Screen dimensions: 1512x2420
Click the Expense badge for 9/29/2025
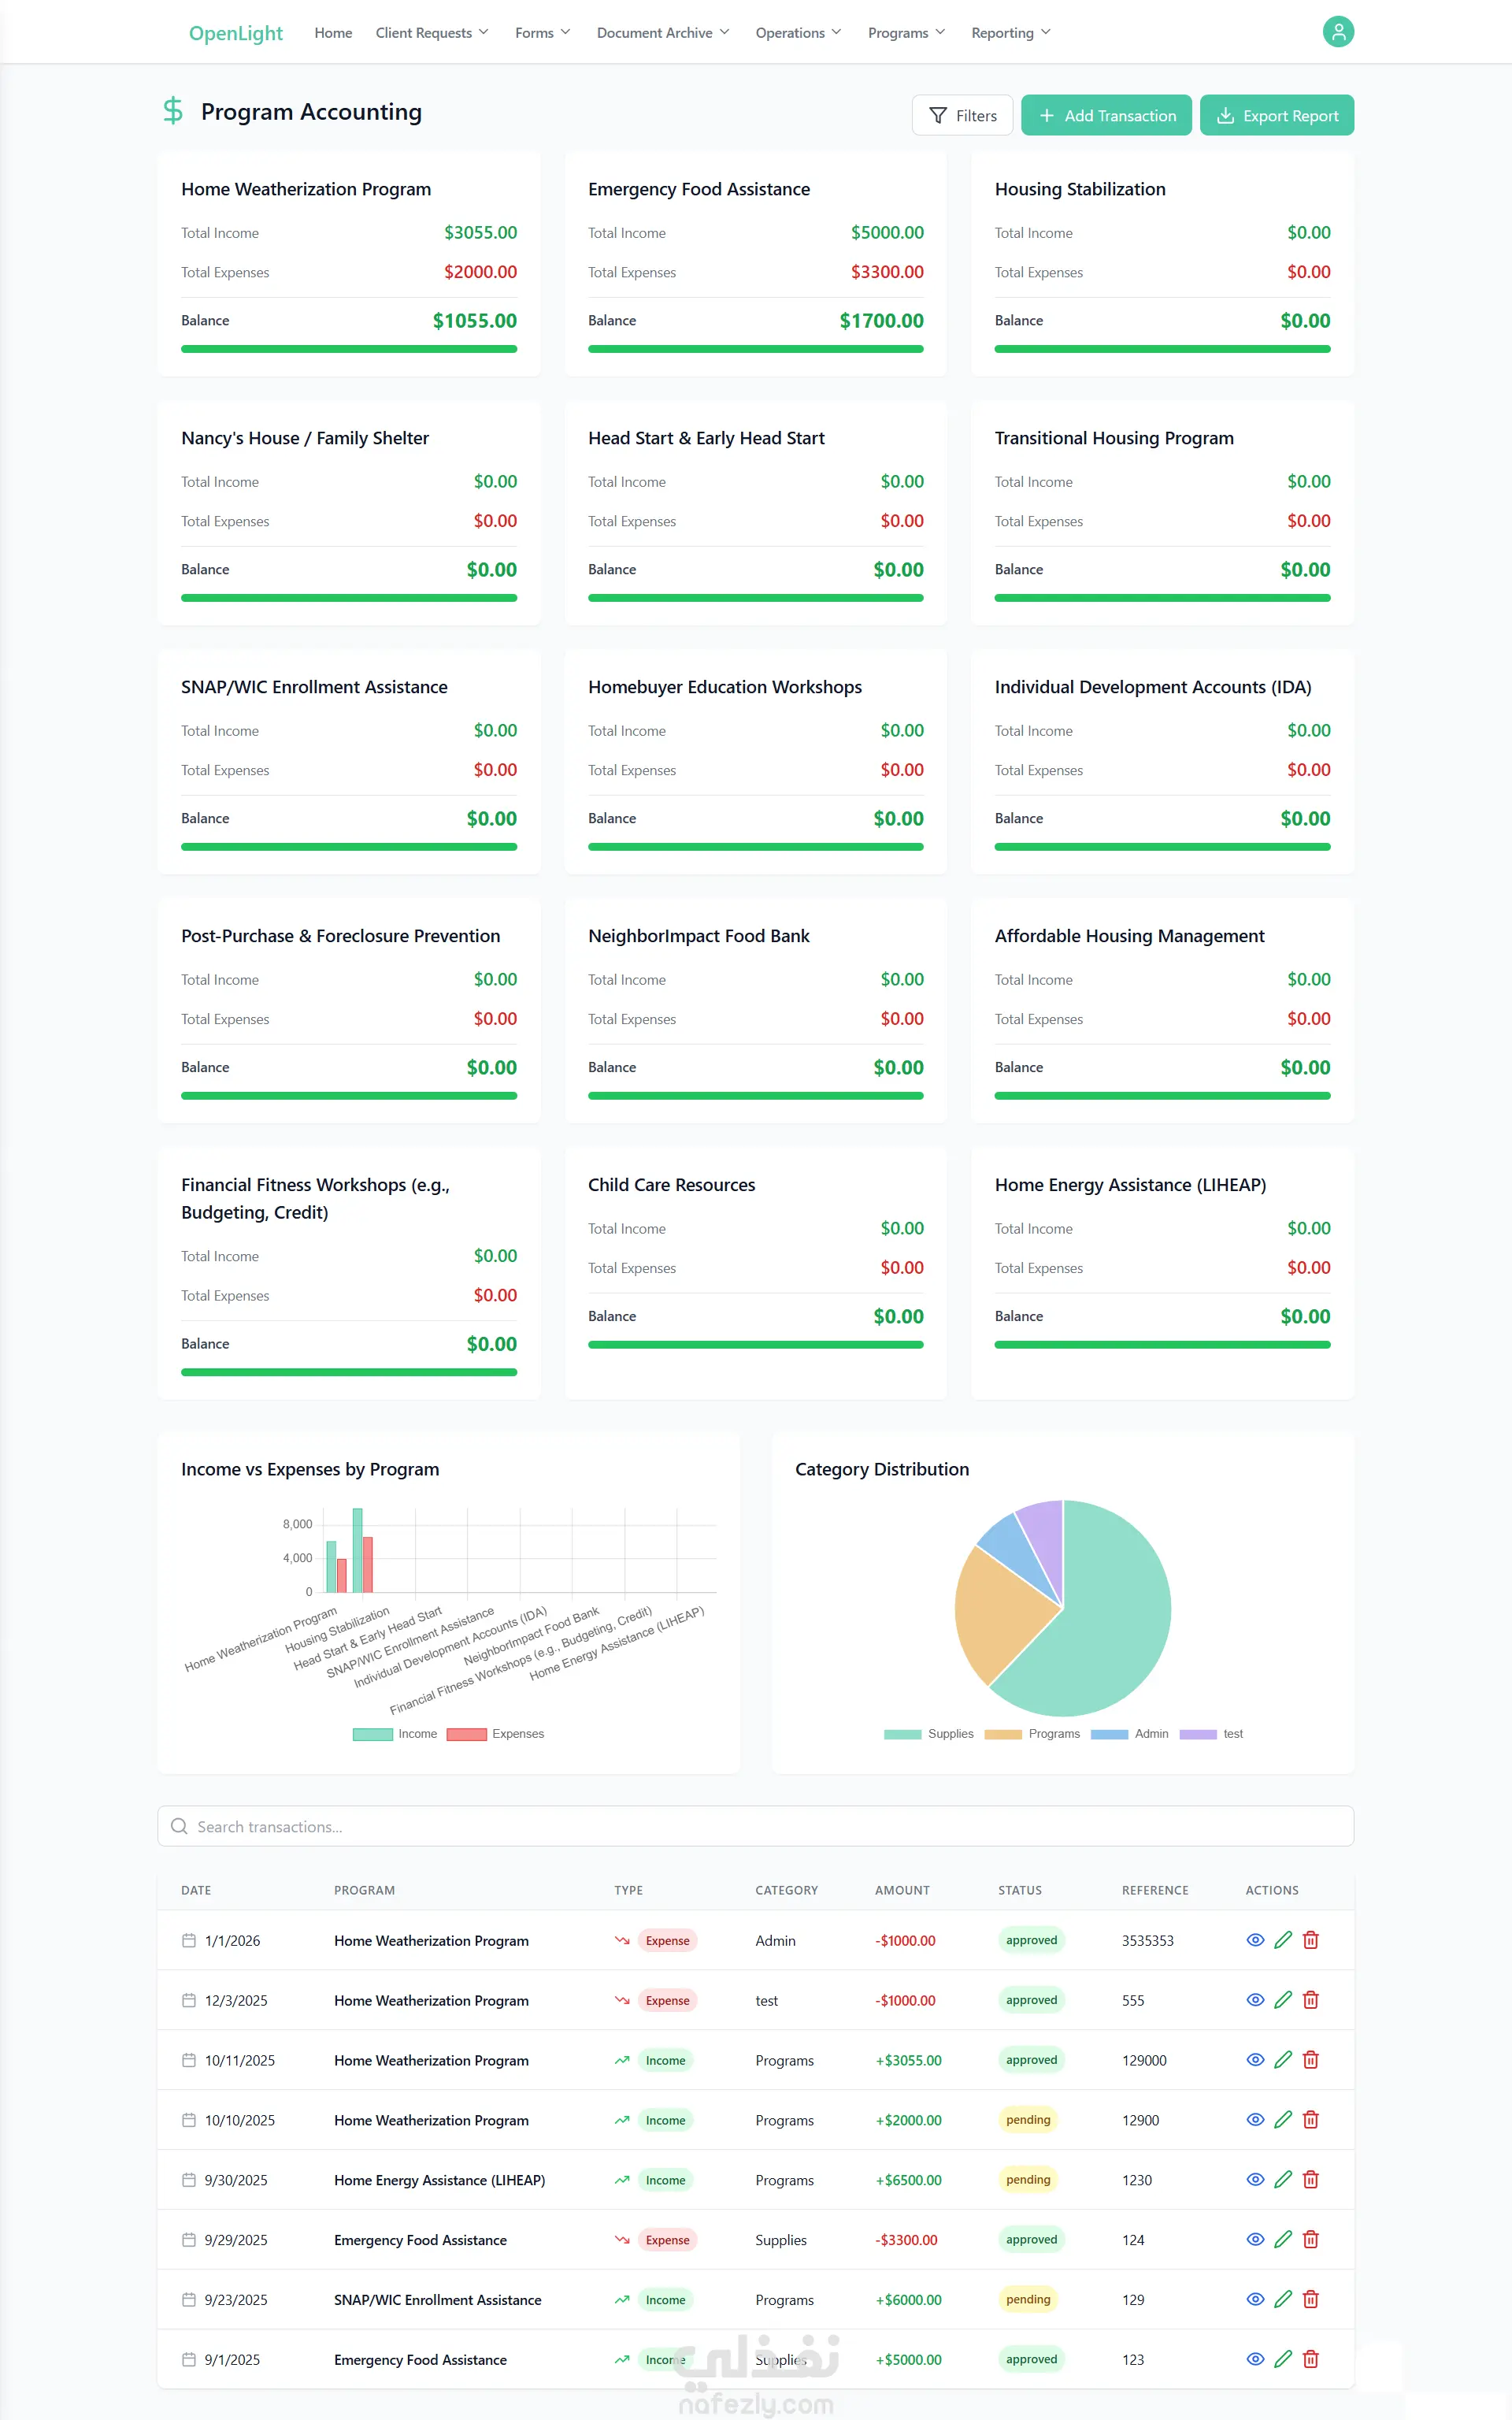pos(667,2240)
